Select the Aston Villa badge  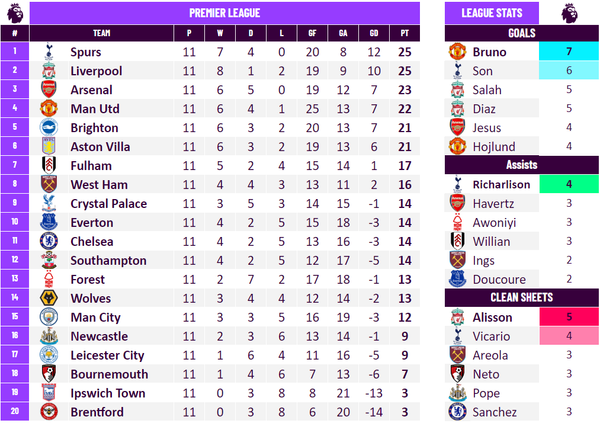tap(49, 146)
